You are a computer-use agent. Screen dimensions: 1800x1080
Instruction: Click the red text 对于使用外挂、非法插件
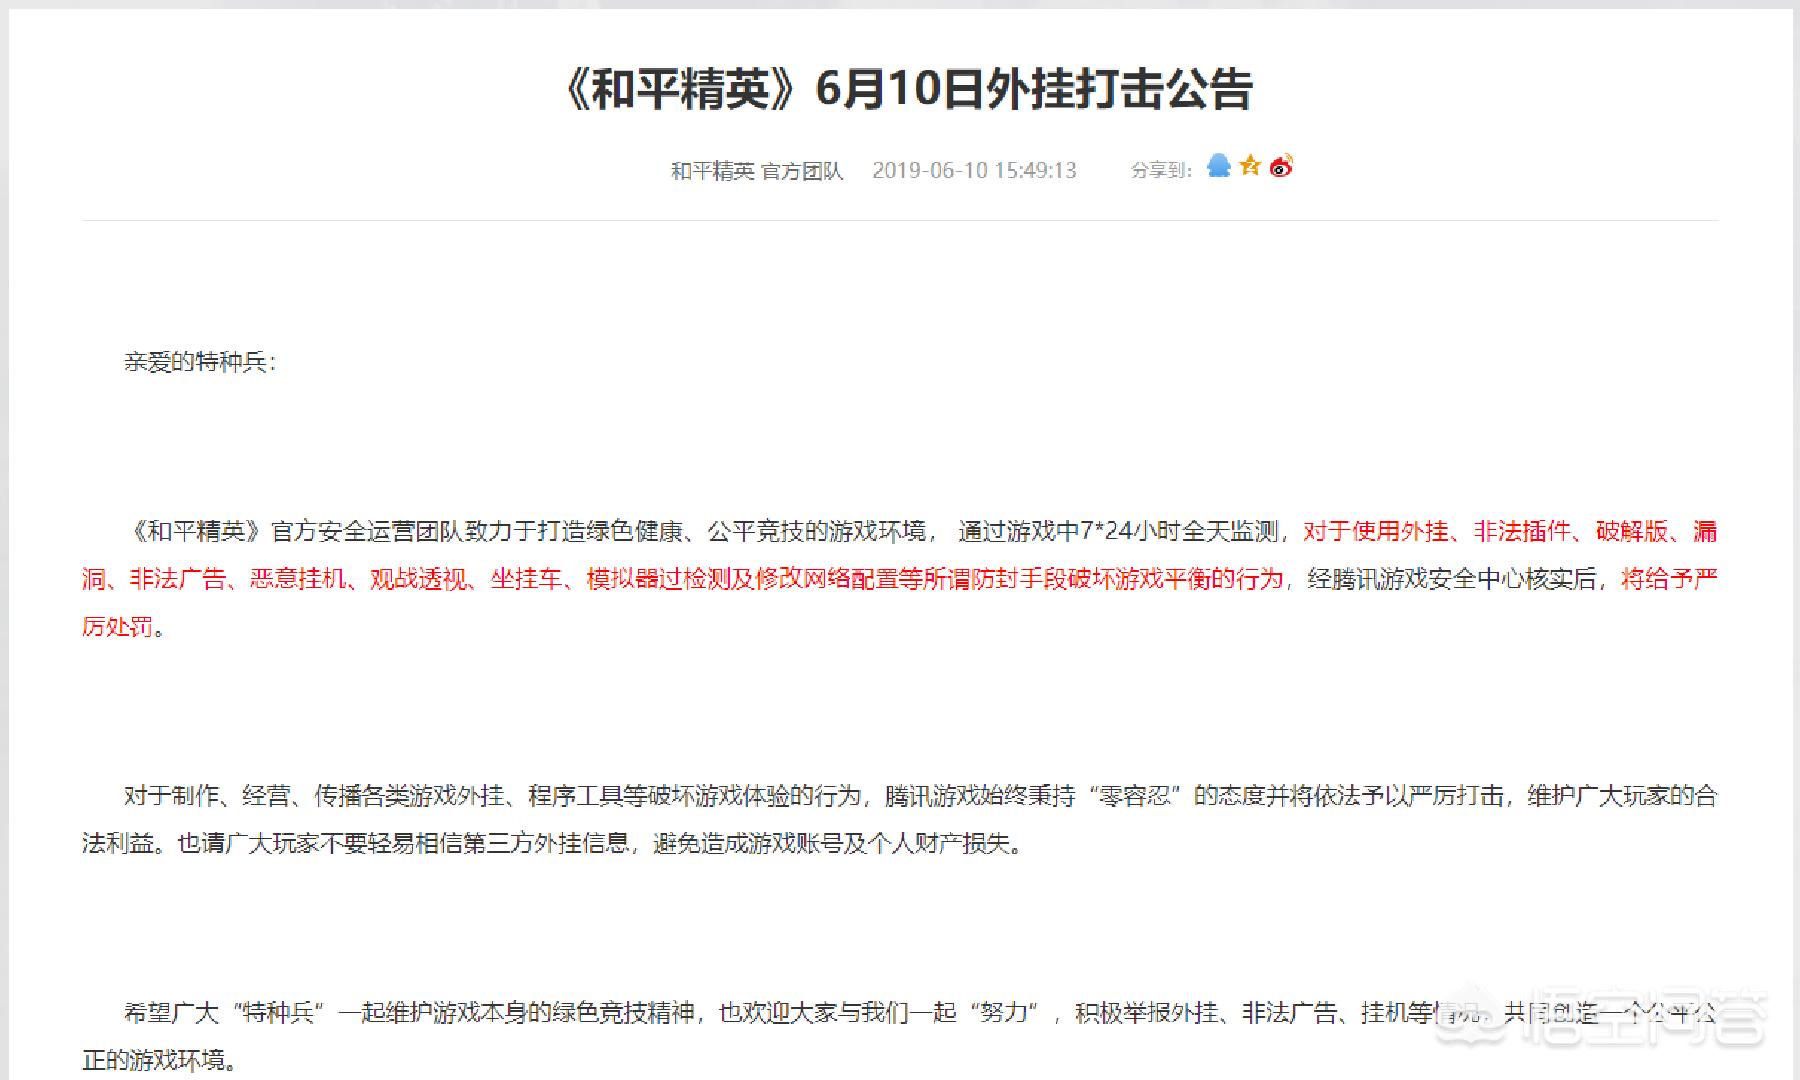pyautogui.click(x=1435, y=532)
